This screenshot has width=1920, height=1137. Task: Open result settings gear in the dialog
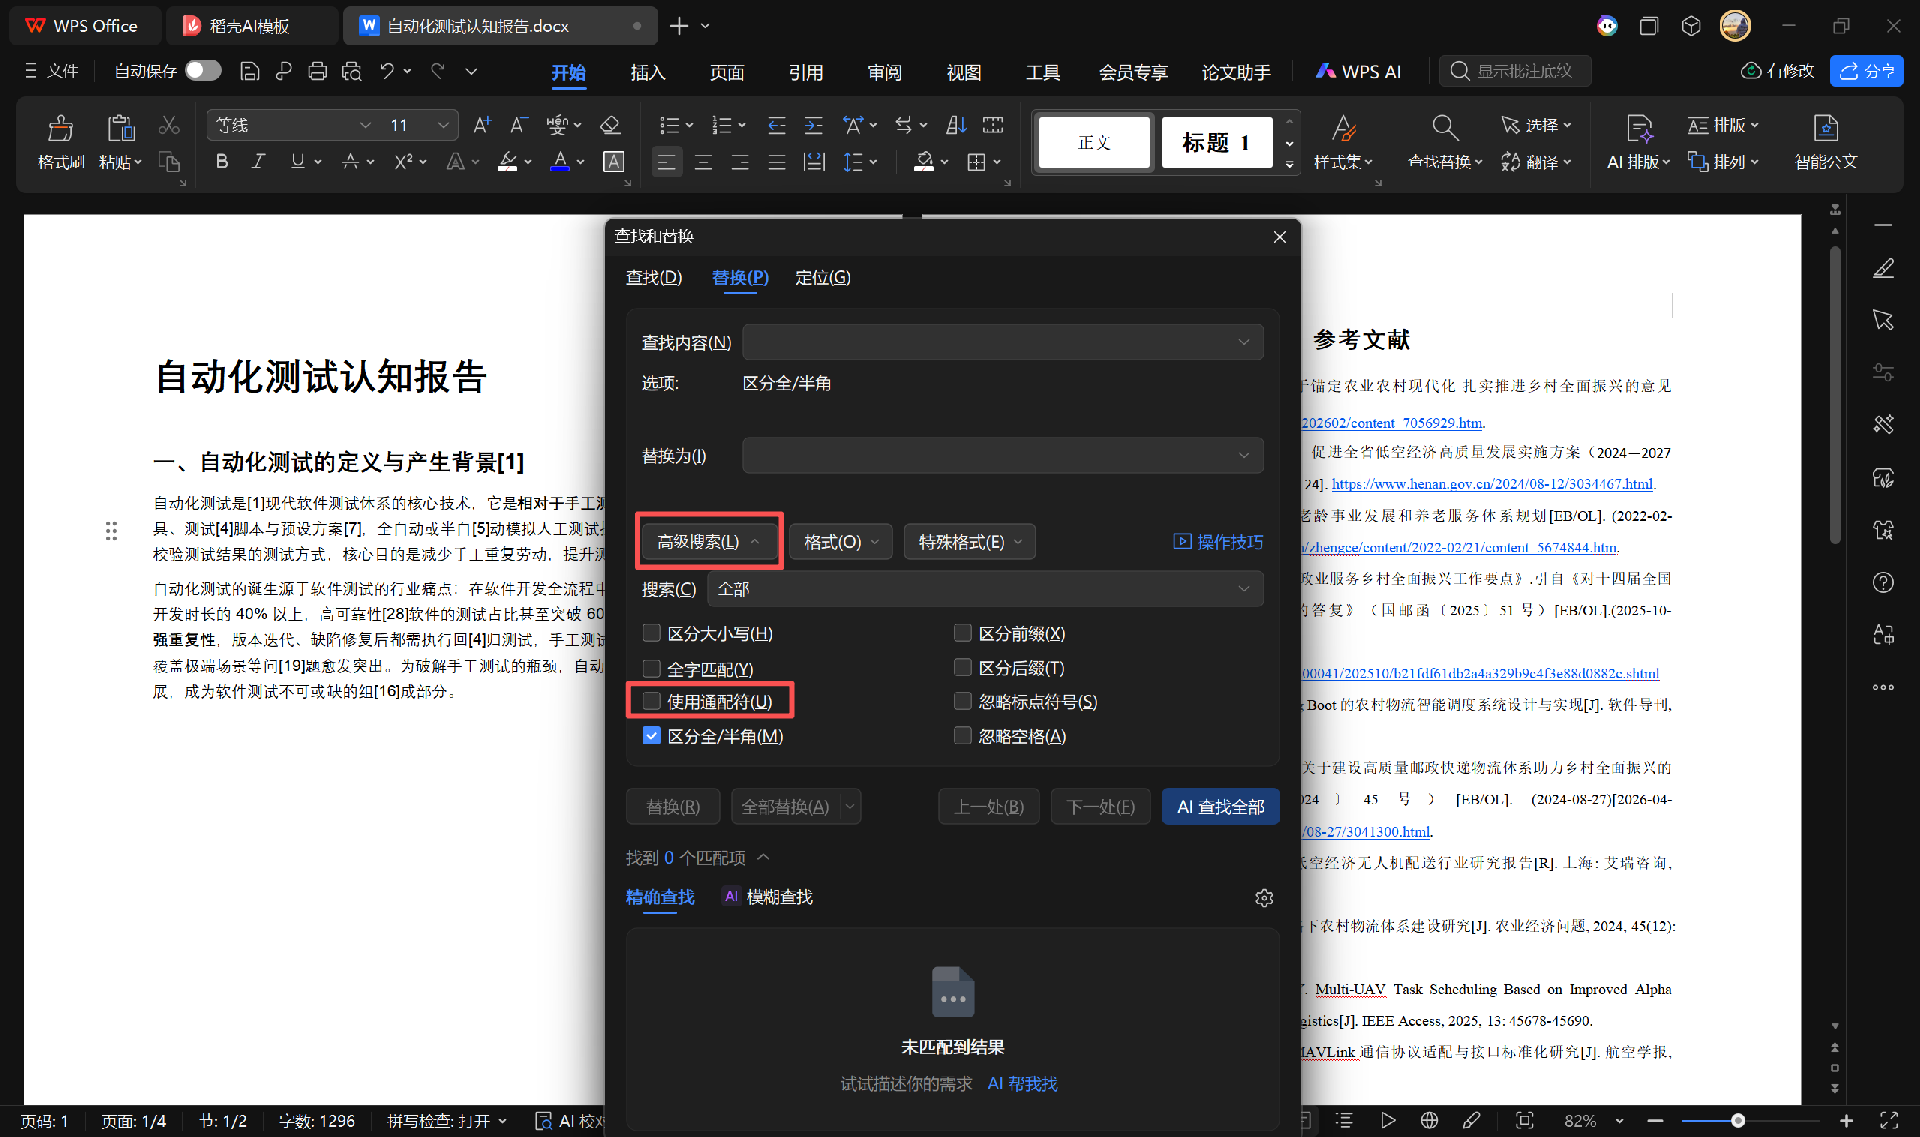[x=1264, y=898]
